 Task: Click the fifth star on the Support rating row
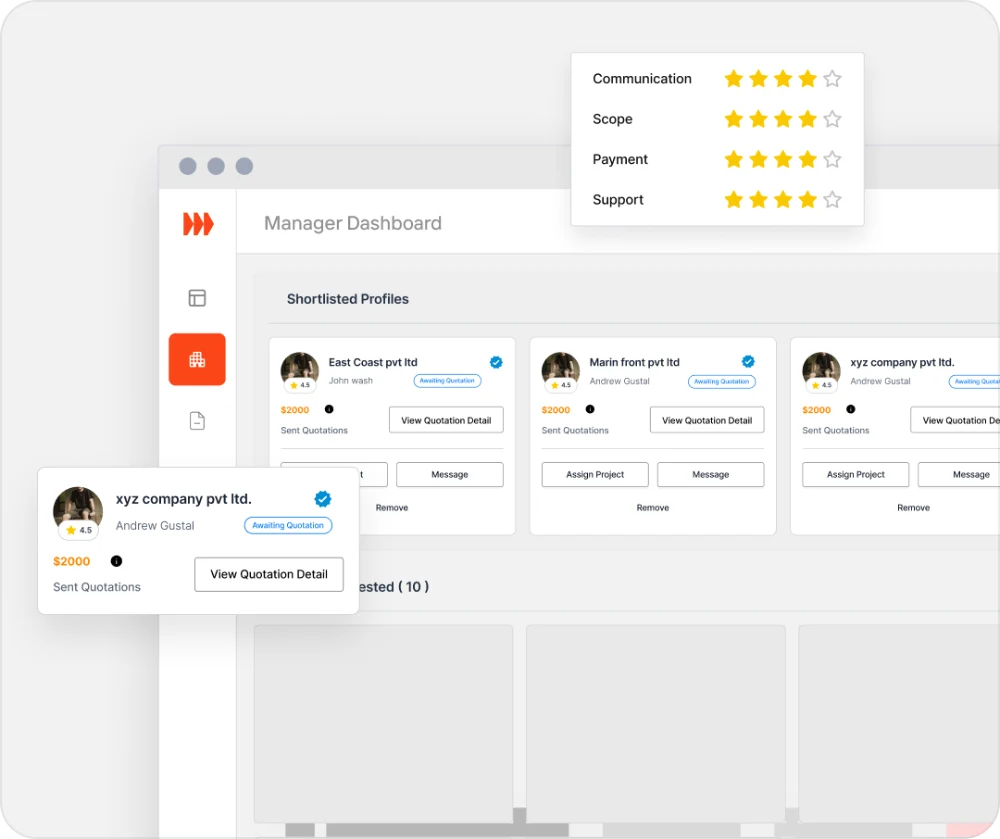[833, 199]
